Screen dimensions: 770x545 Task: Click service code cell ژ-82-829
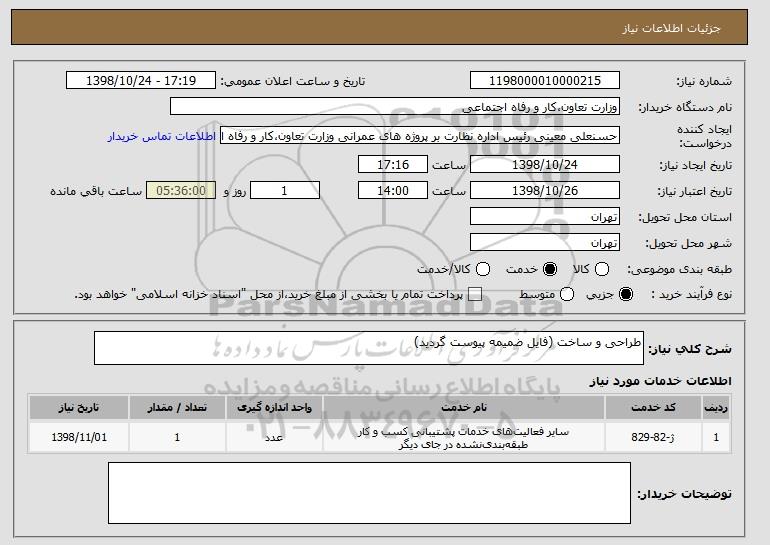[x=653, y=437]
